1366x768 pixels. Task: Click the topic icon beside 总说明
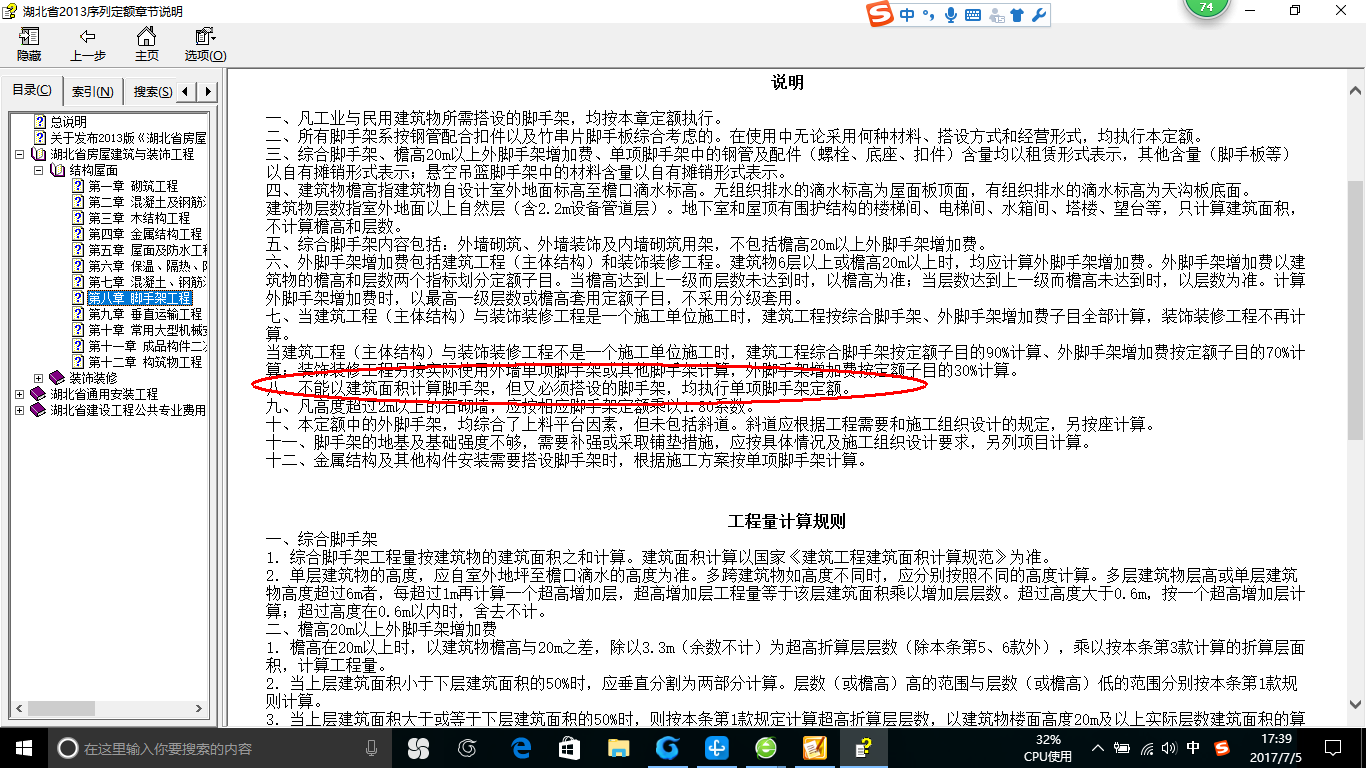[x=40, y=122]
